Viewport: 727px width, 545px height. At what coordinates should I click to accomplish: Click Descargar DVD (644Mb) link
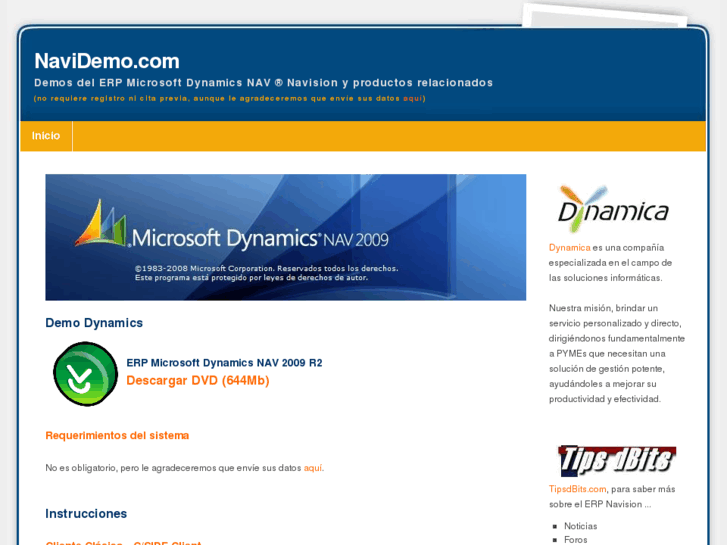pos(198,380)
